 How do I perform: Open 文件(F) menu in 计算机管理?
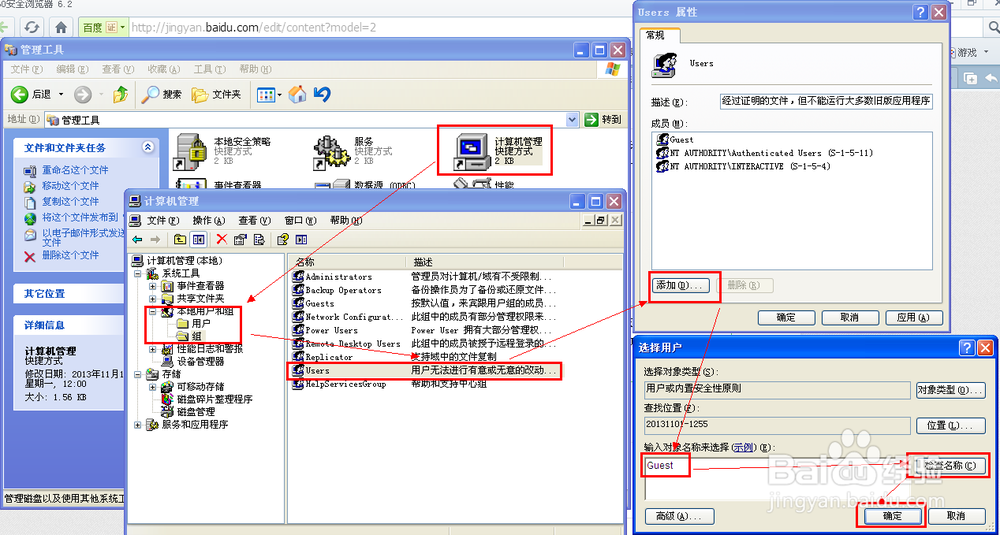coord(163,220)
